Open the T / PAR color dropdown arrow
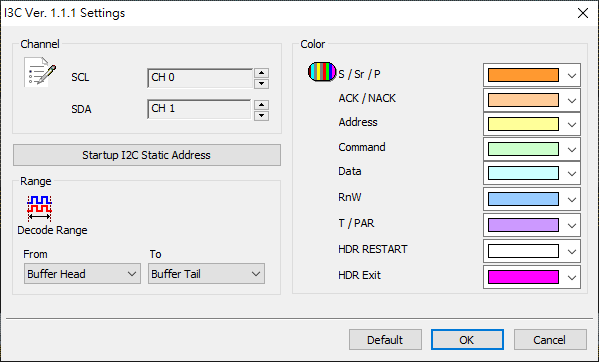 [x=571, y=225]
